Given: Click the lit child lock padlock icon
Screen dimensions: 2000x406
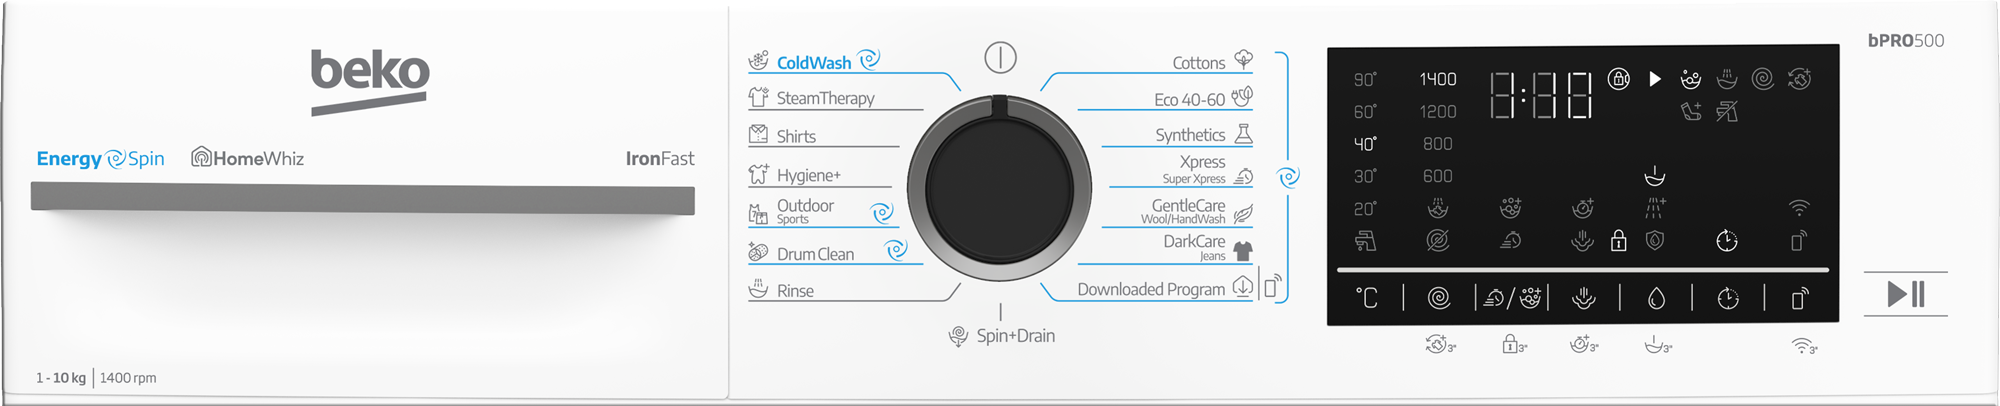Looking at the screenshot, I should (1619, 241).
